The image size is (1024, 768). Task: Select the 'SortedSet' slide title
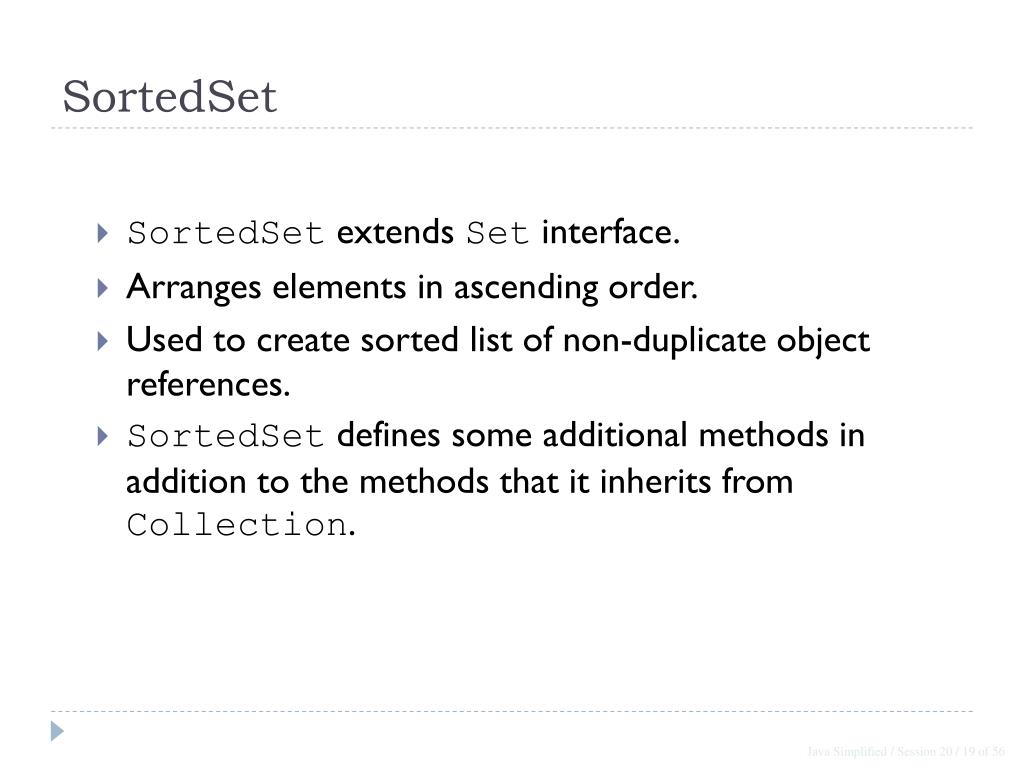(x=170, y=97)
